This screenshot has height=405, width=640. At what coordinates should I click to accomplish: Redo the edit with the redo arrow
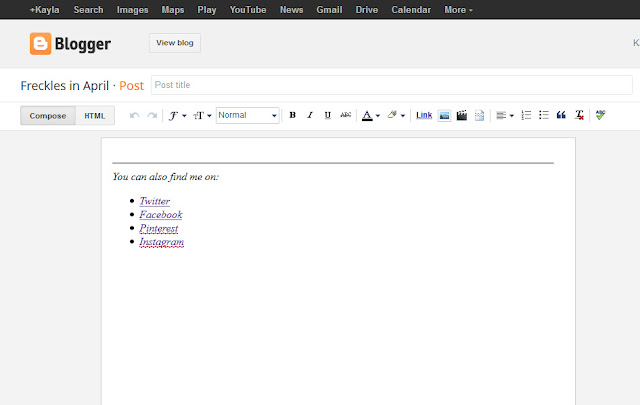pyautogui.click(x=152, y=116)
